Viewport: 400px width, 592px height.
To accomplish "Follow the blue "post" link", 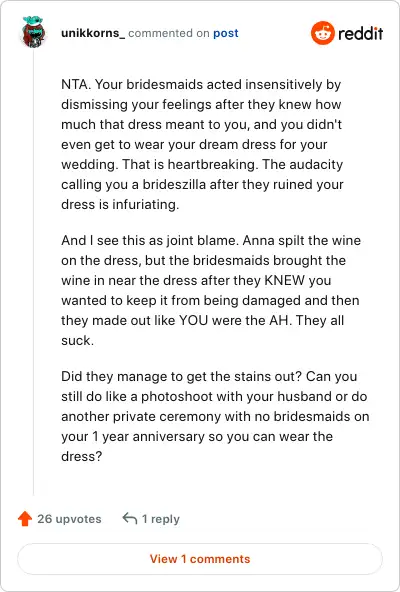I will pyautogui.click(x=225, y=33).
